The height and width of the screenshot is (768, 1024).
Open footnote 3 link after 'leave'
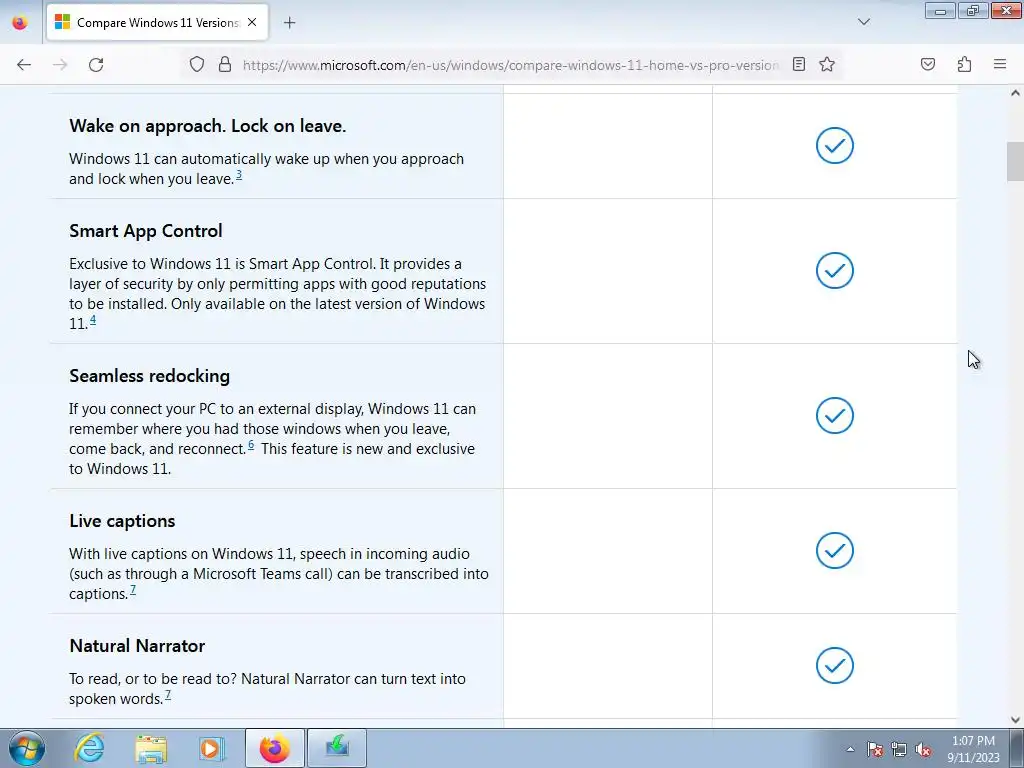pos(239,175)
